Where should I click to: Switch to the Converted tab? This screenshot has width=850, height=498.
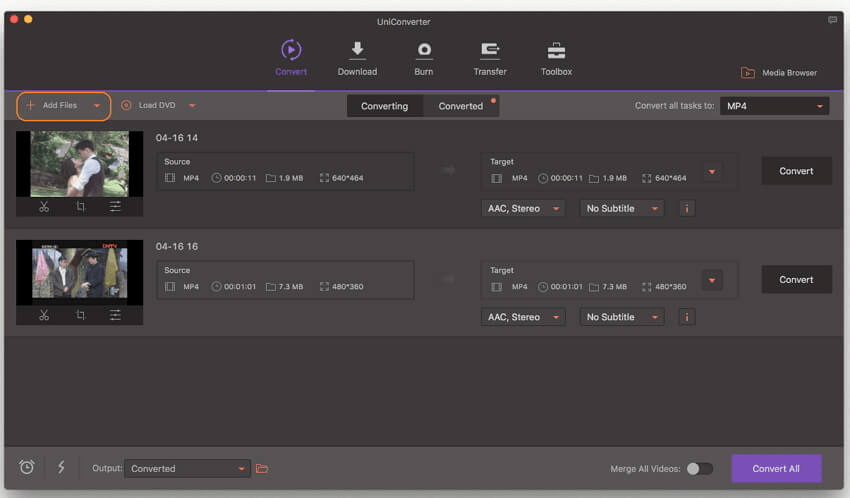coord(461,106)
